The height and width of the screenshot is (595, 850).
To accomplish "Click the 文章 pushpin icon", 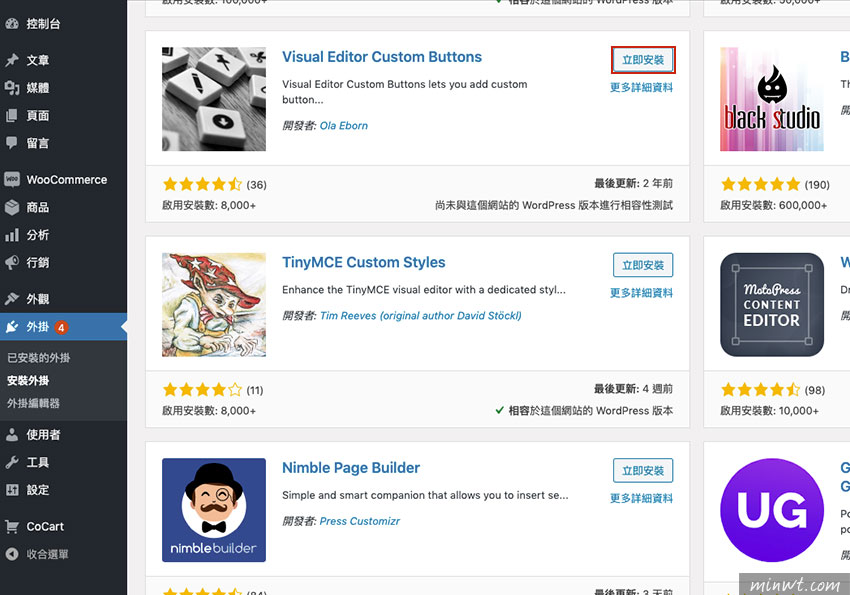I will (x=12, y=60).
